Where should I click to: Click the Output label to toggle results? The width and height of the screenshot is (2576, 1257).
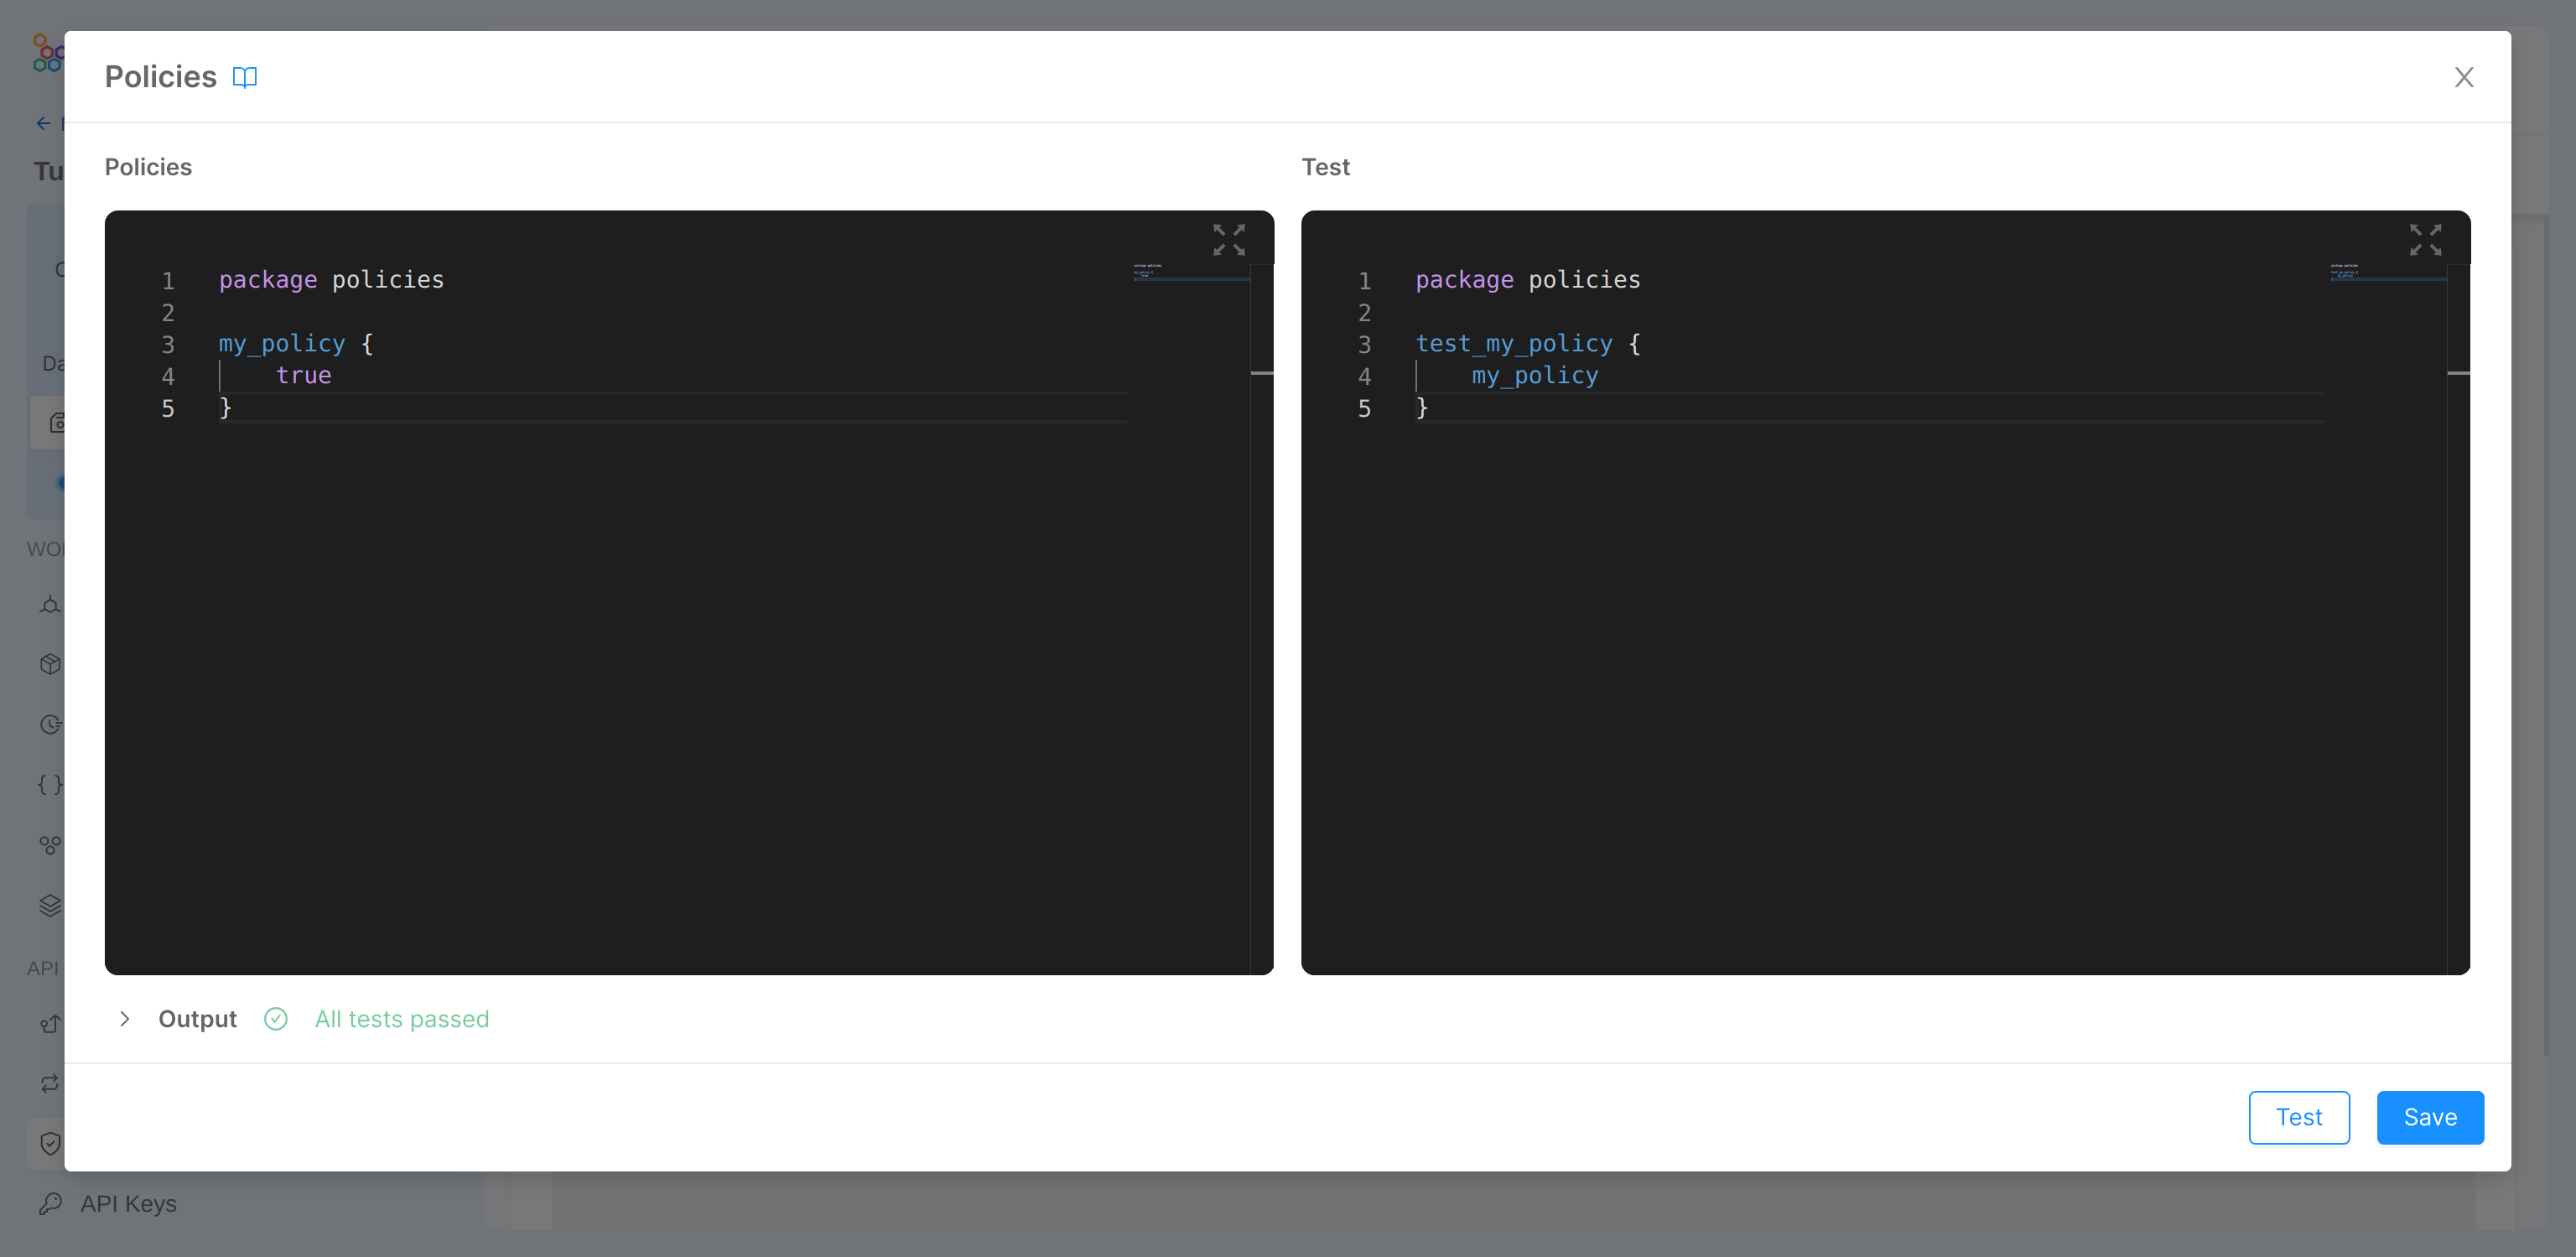197,1018
